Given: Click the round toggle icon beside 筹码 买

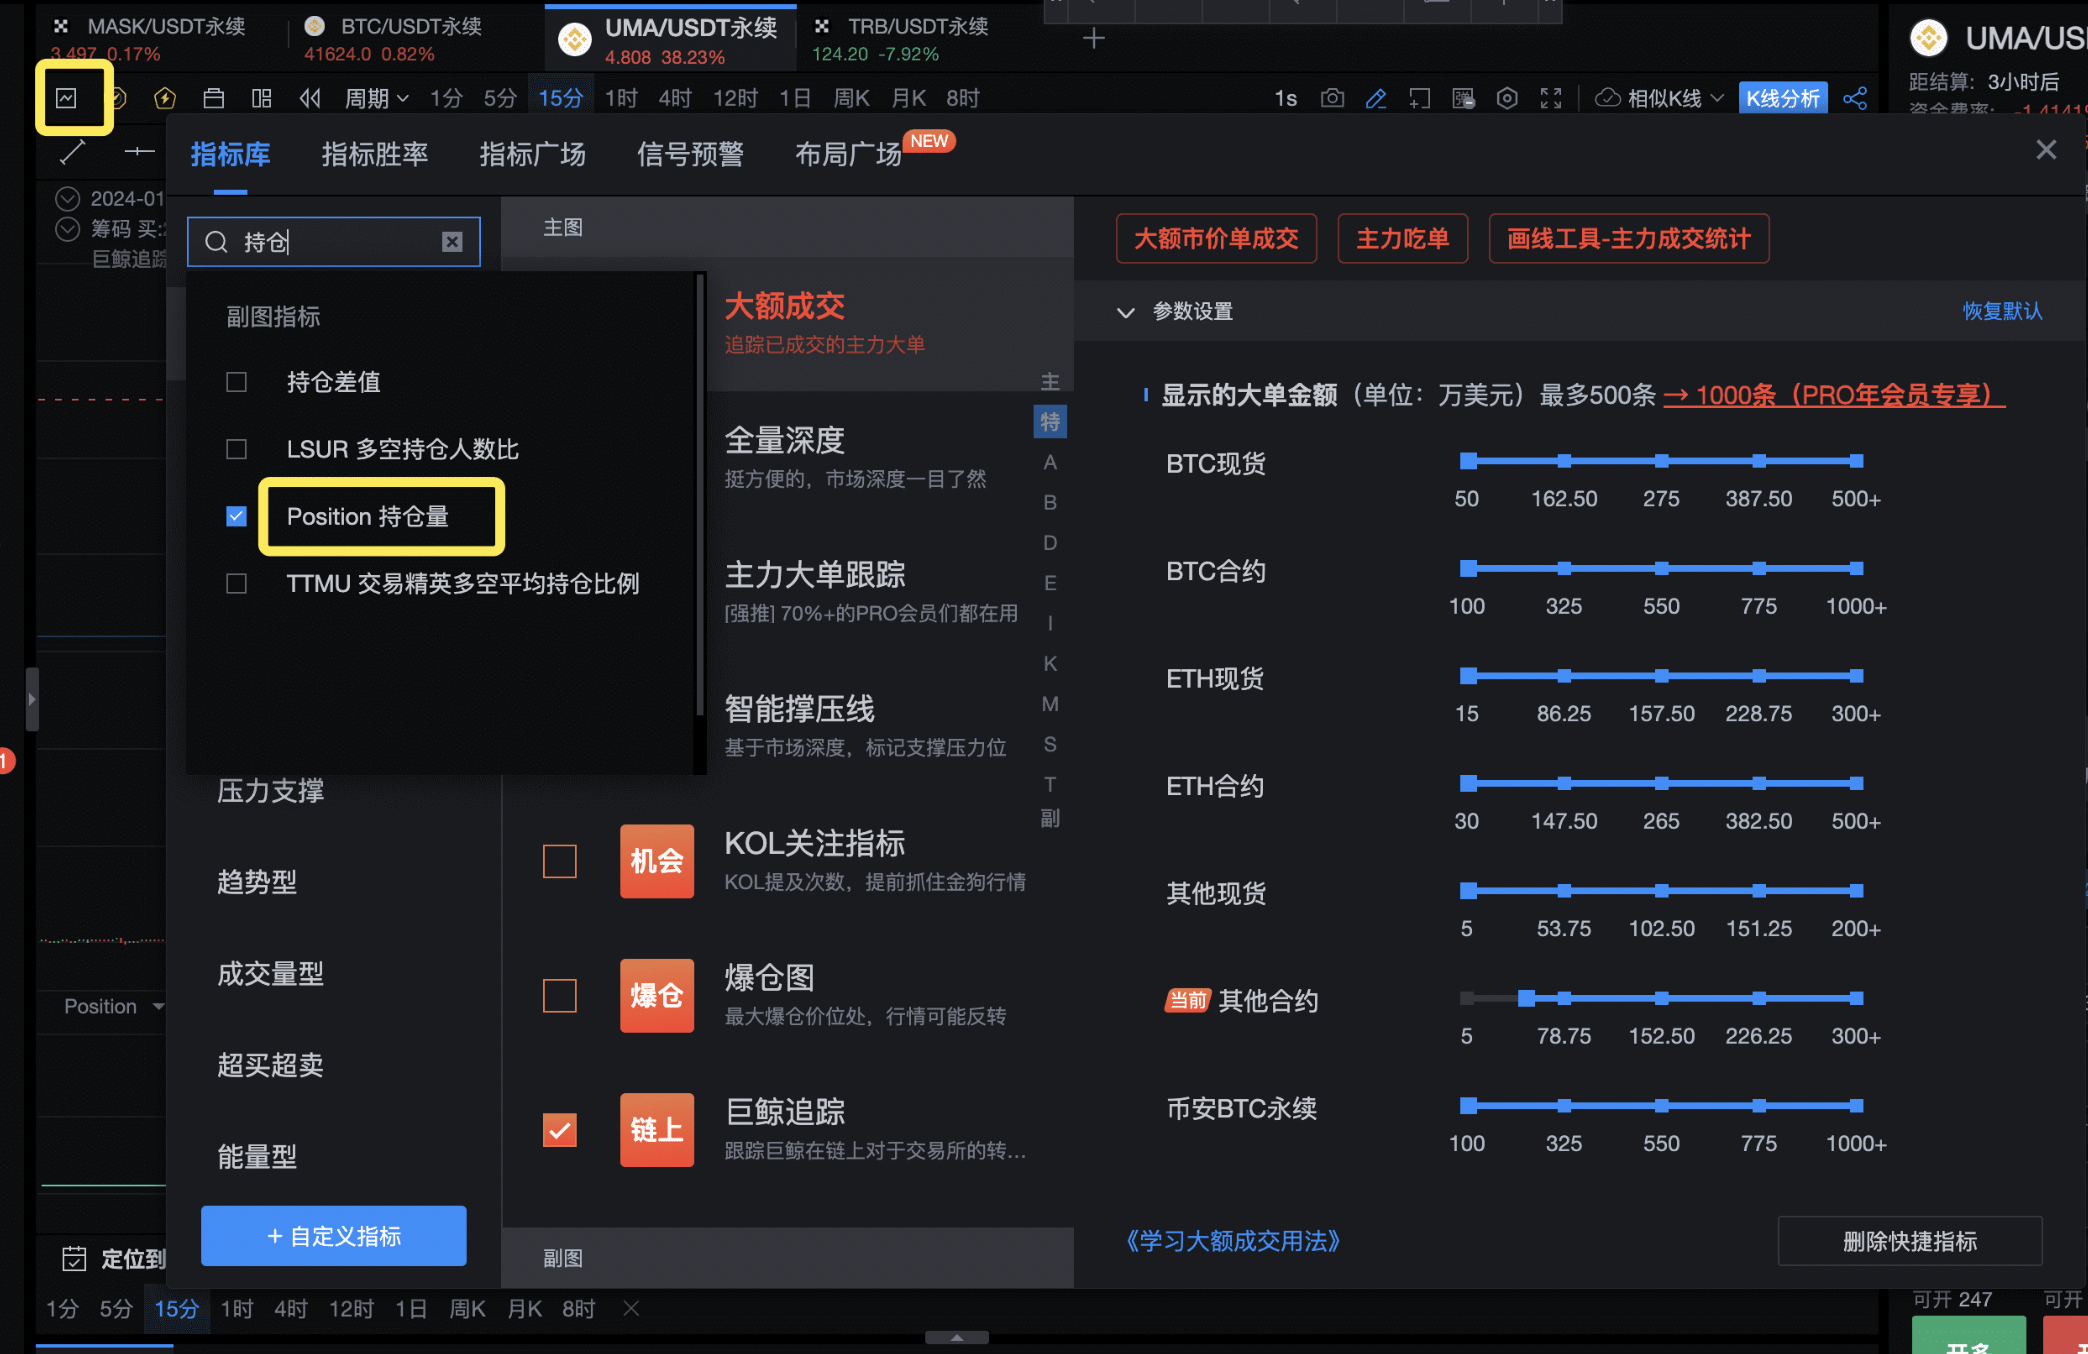Looking at the screenshot, I should click(67, 229).
